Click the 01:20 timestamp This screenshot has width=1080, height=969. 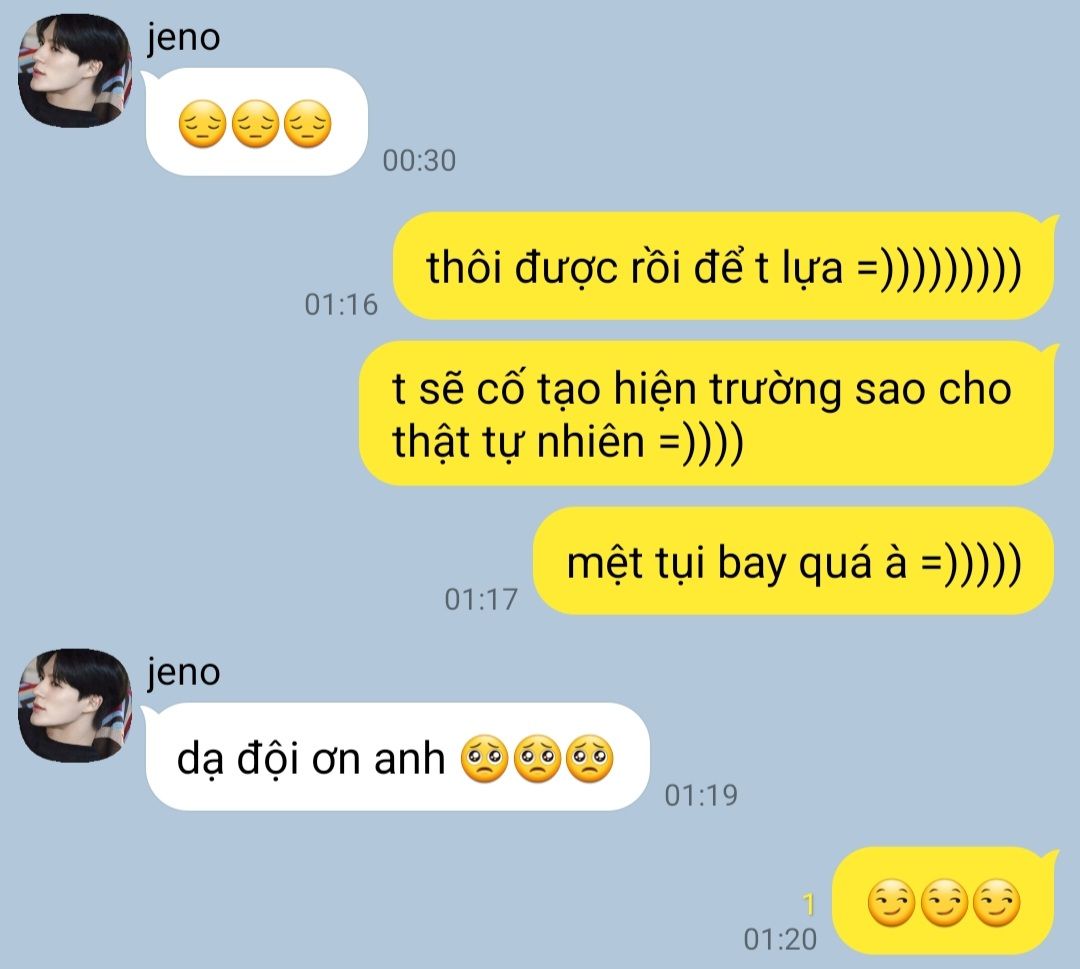[x=780, y=939]
